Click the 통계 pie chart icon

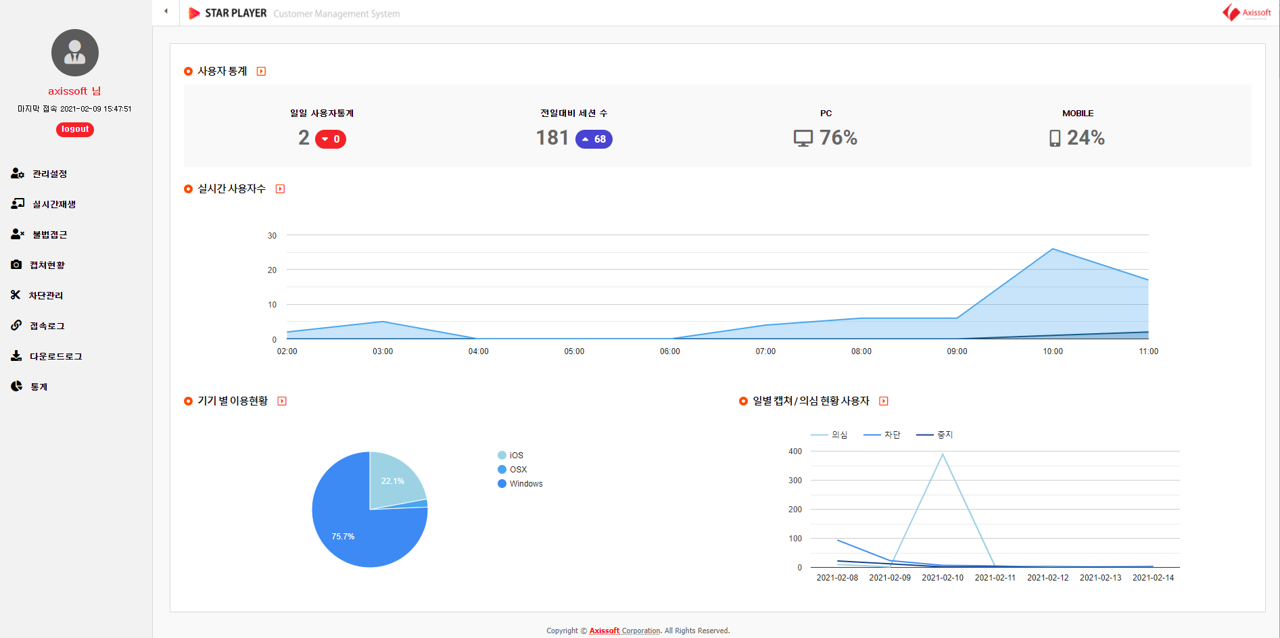tap(16, 386)
